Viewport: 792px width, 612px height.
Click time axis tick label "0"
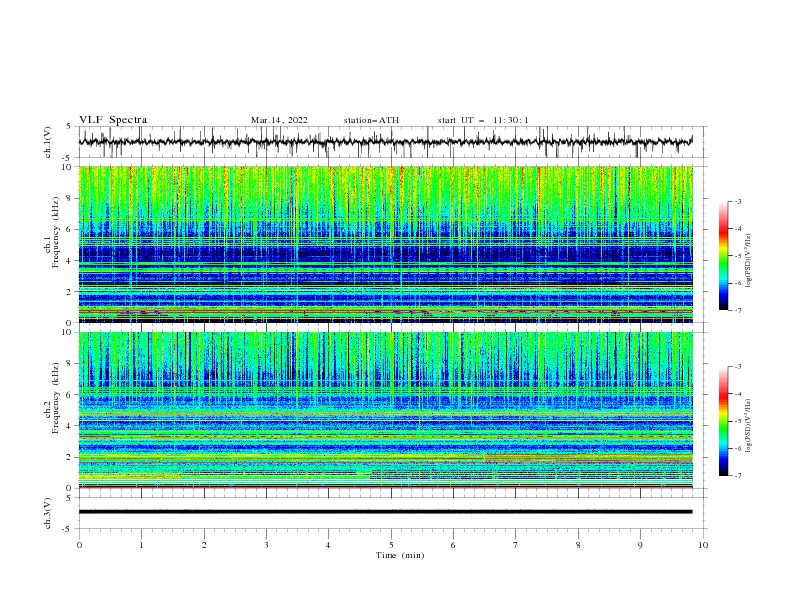[79, 545]
